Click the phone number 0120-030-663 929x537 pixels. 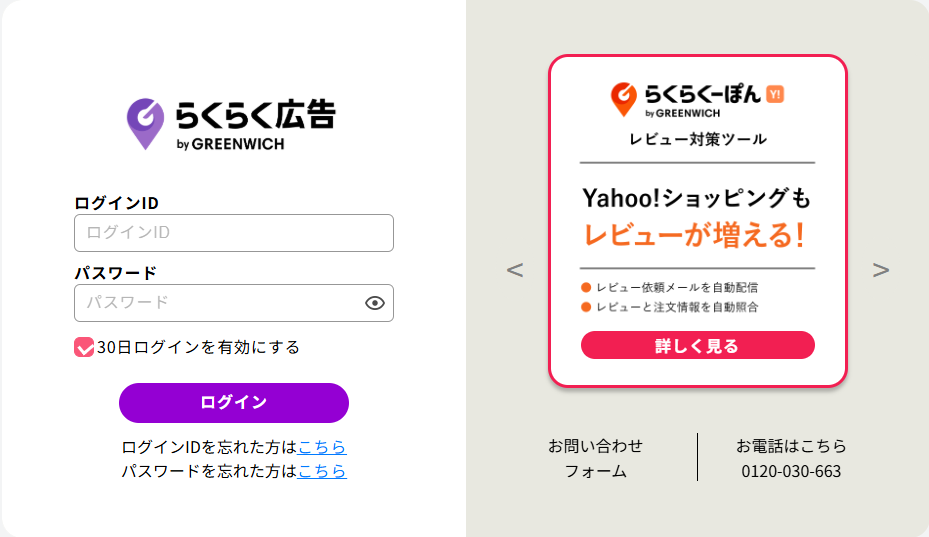791,471
